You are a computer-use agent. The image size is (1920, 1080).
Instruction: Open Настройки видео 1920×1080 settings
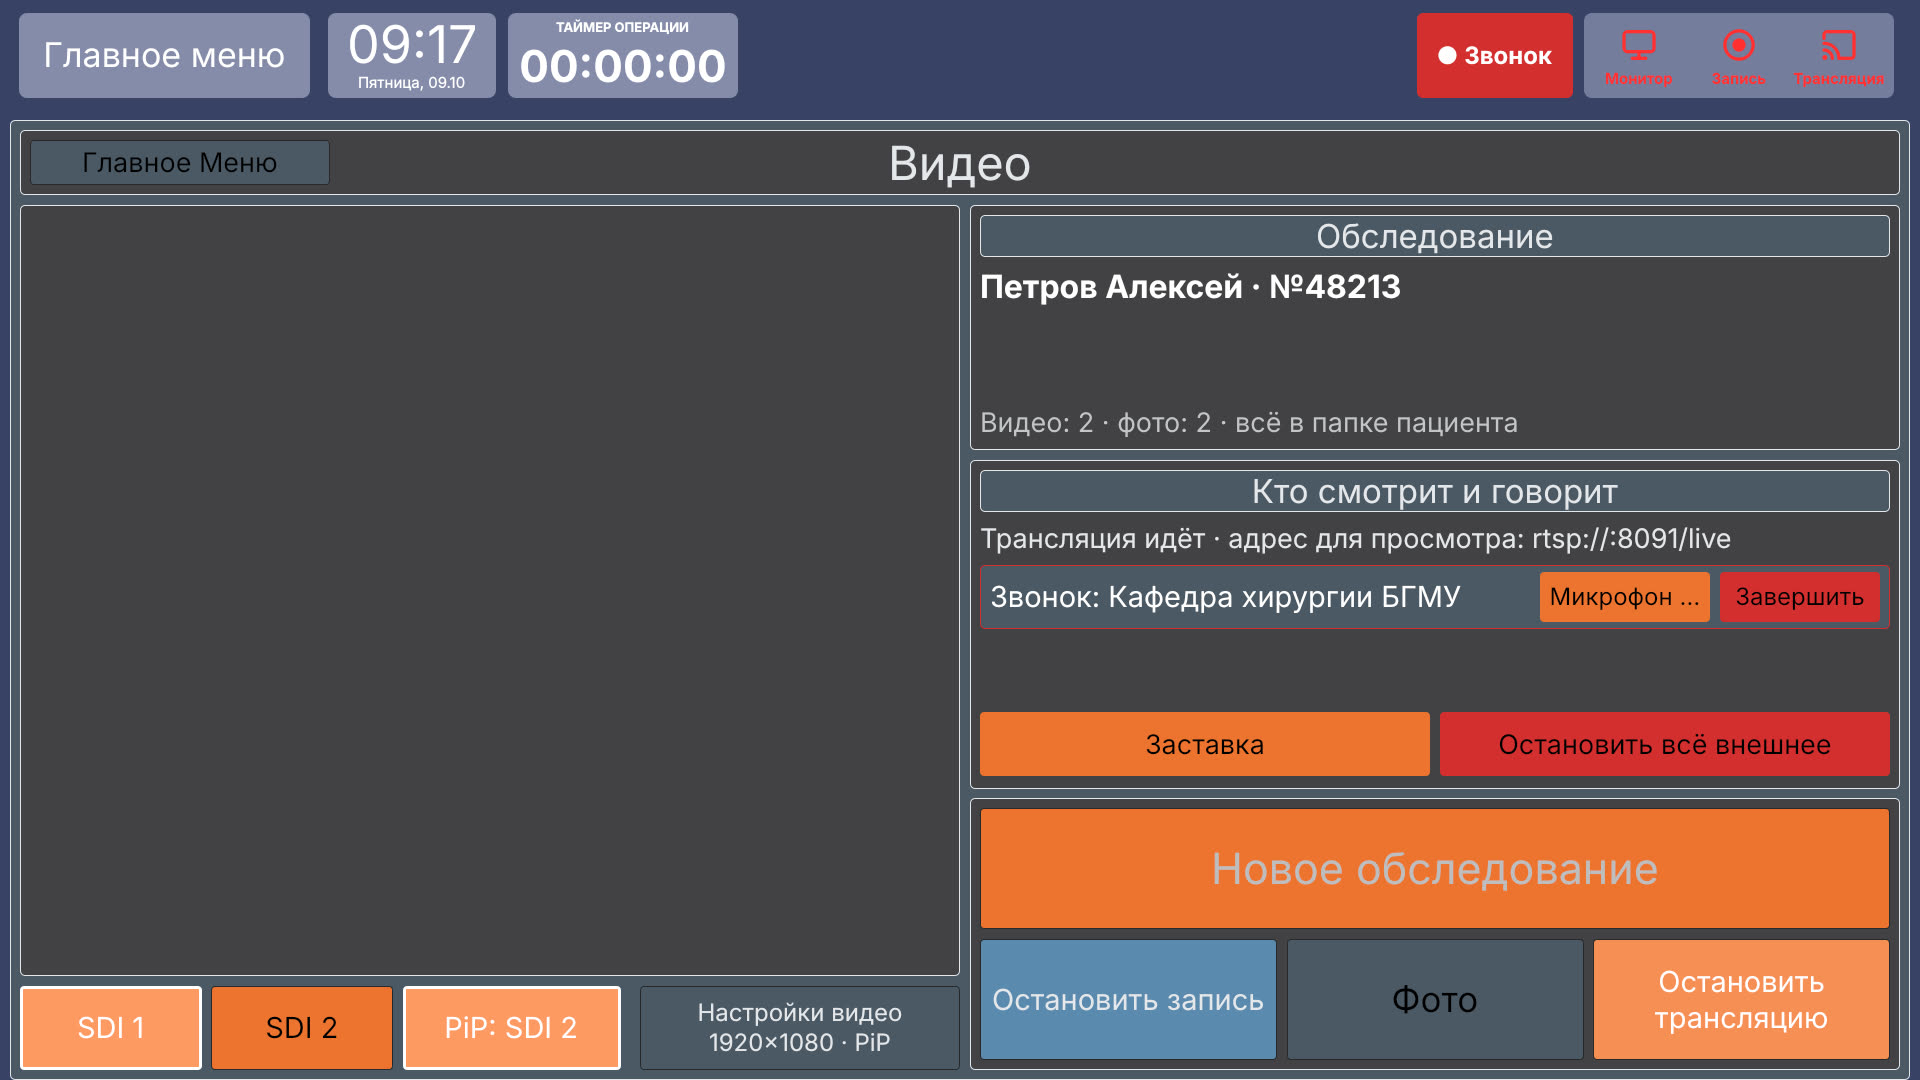pyautogui.click(x=799, y=1027)
